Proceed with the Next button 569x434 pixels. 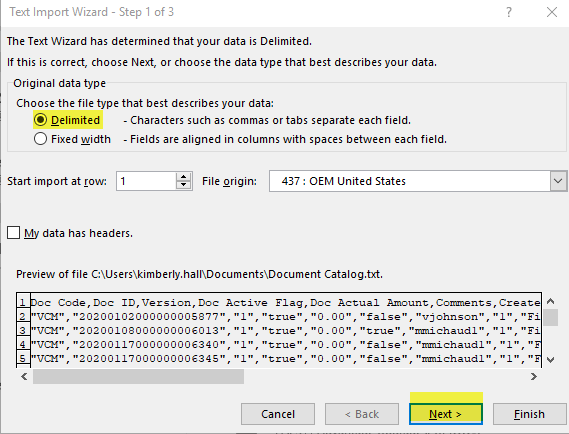(x=446, y=414)
